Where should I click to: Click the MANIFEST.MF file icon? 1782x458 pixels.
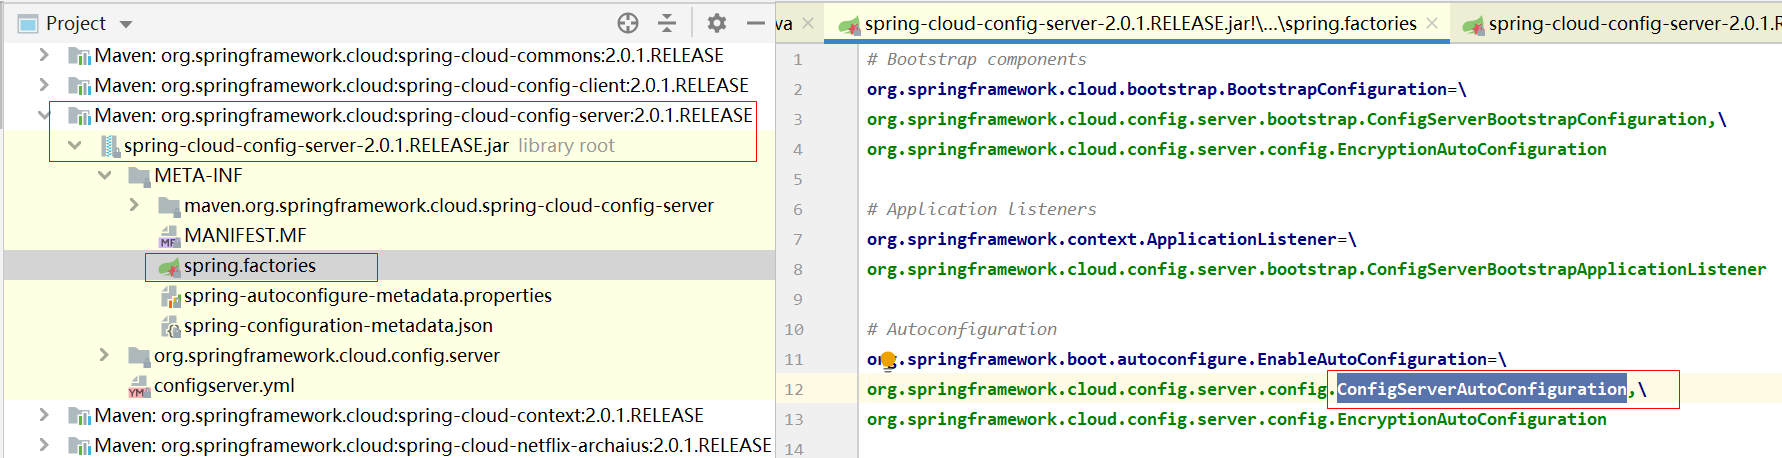click(x=169, y=236)
